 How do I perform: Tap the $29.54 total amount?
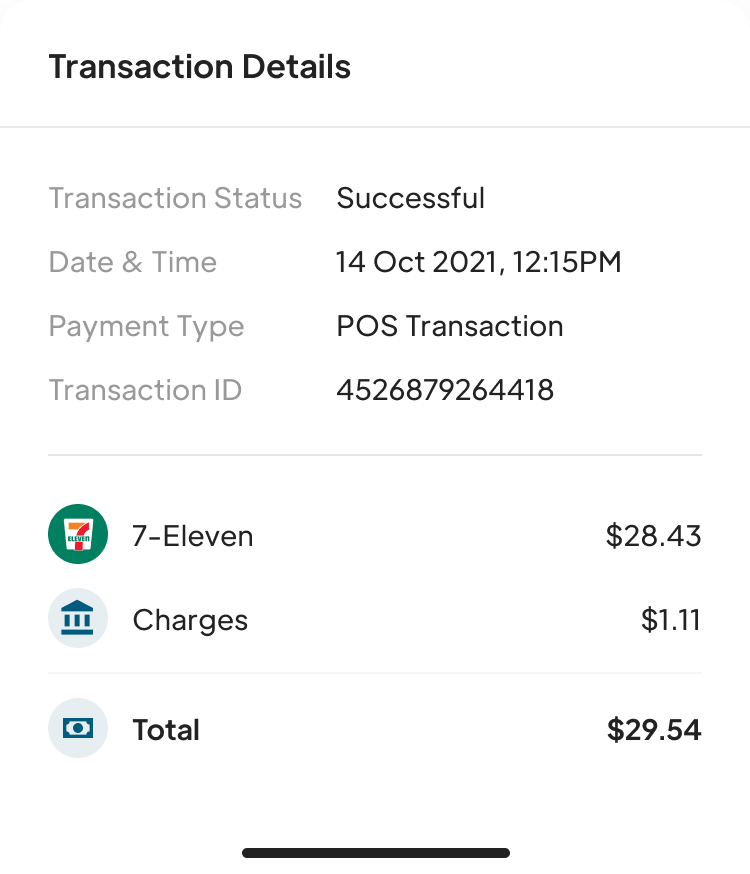(x=654, y=728)
